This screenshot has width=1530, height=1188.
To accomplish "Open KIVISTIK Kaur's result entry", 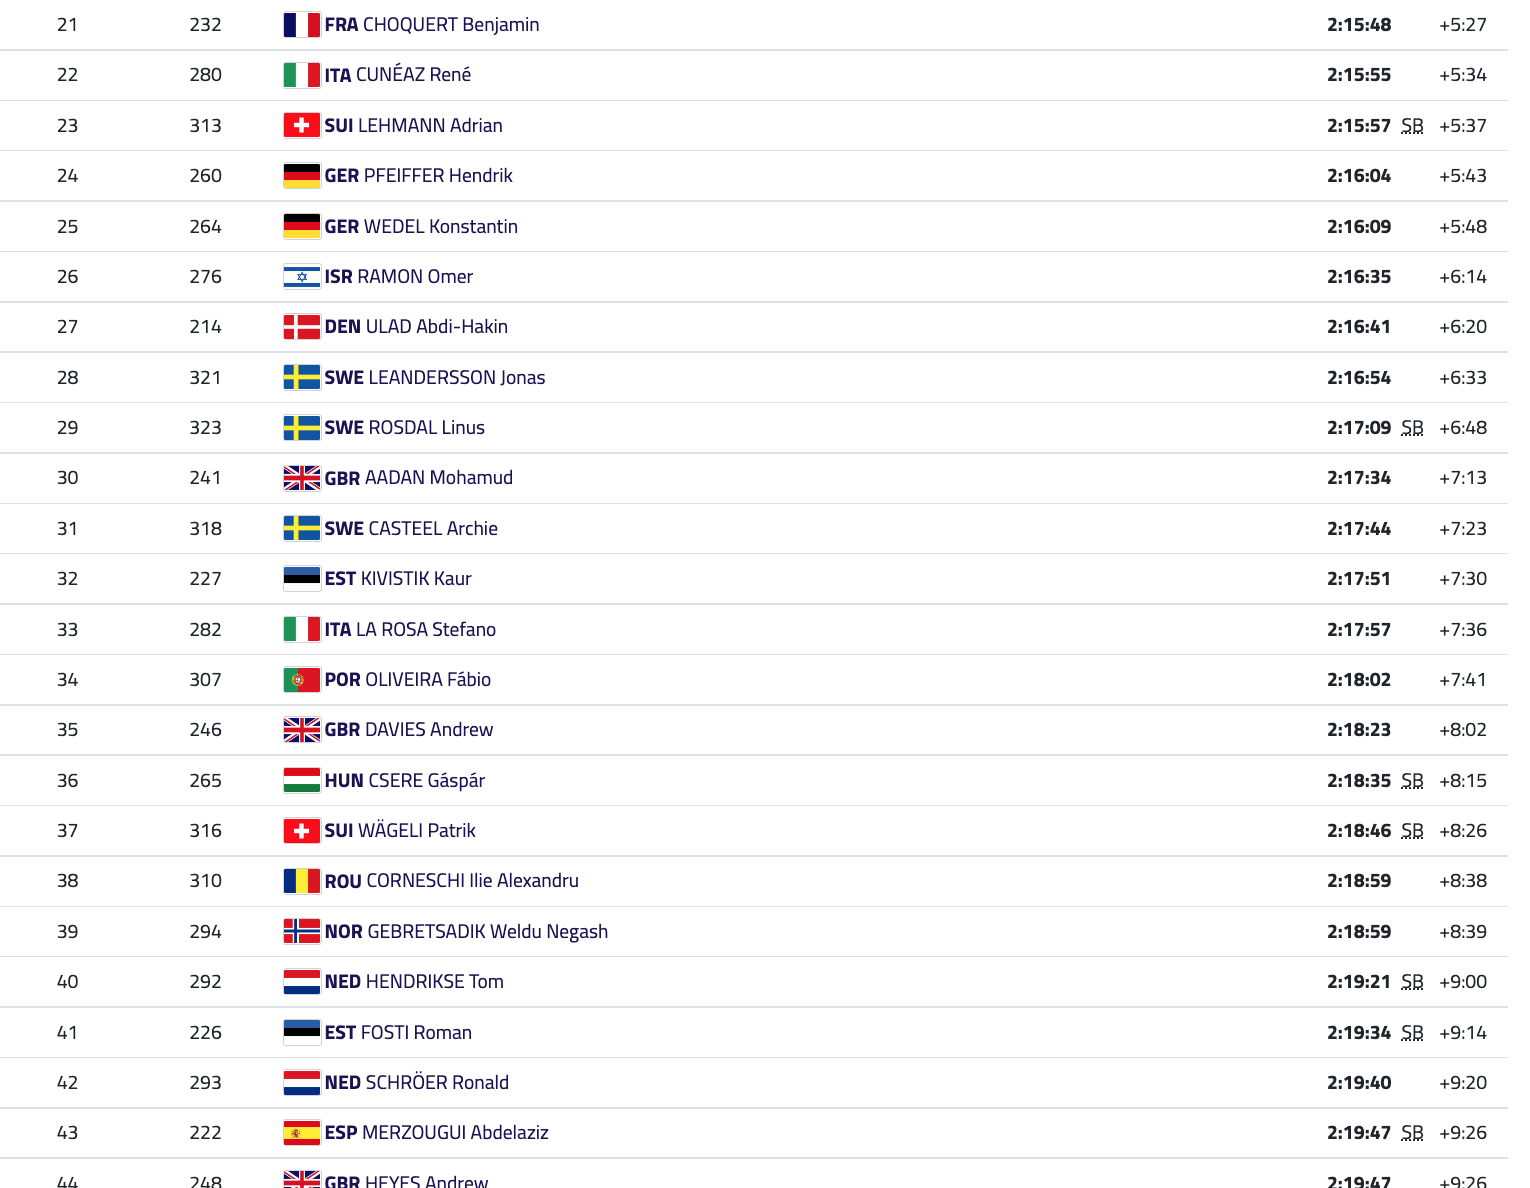I will pyautogui.click(x=416, y=579).
